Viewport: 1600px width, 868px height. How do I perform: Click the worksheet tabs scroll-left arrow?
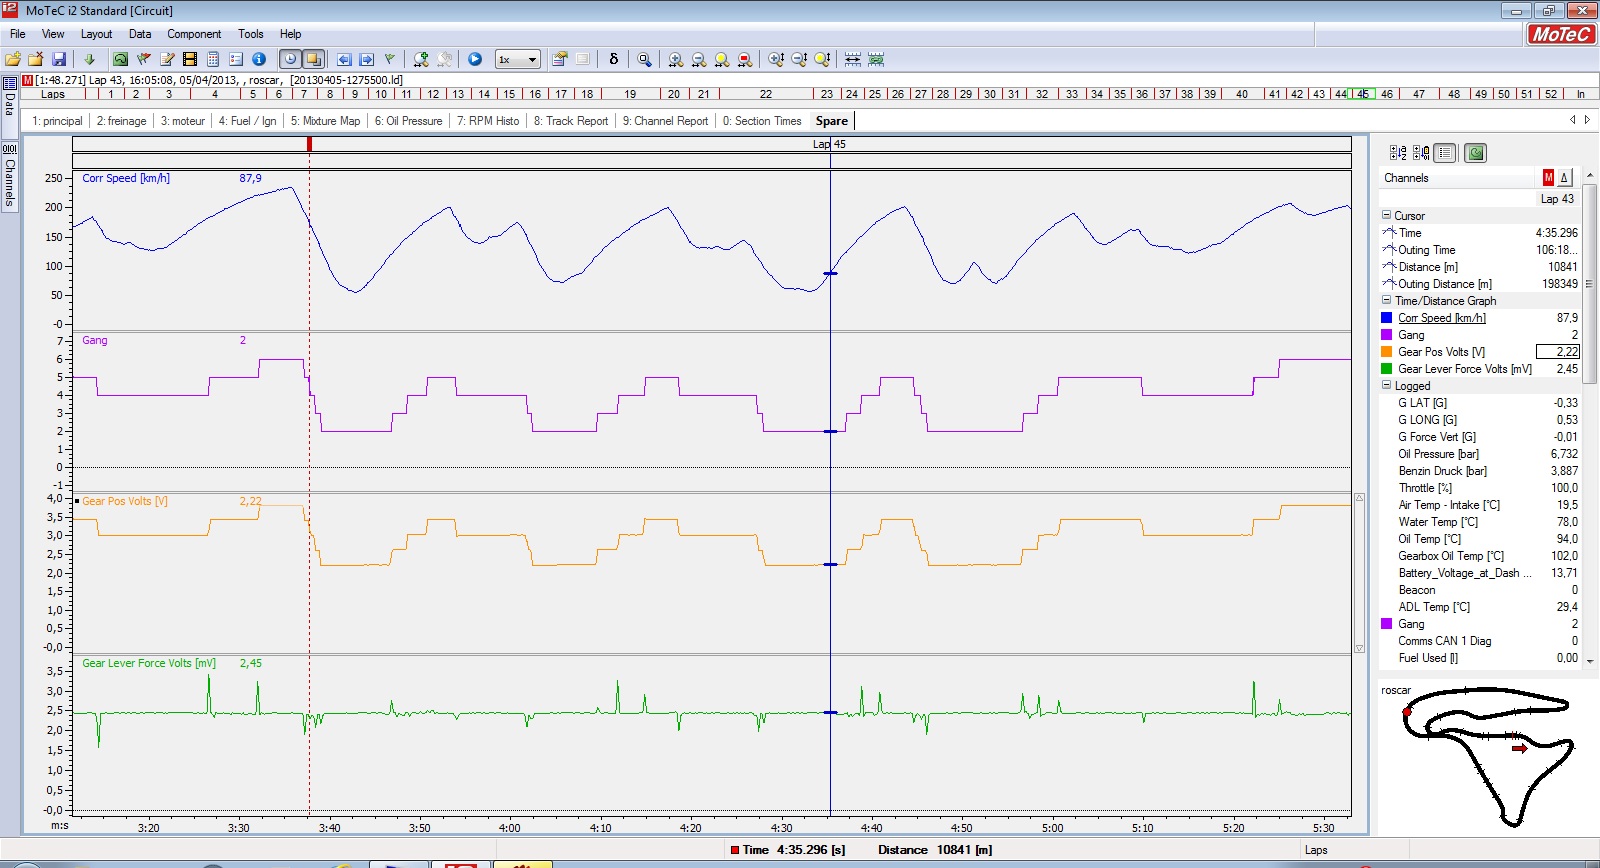[x=1573, y=120]
